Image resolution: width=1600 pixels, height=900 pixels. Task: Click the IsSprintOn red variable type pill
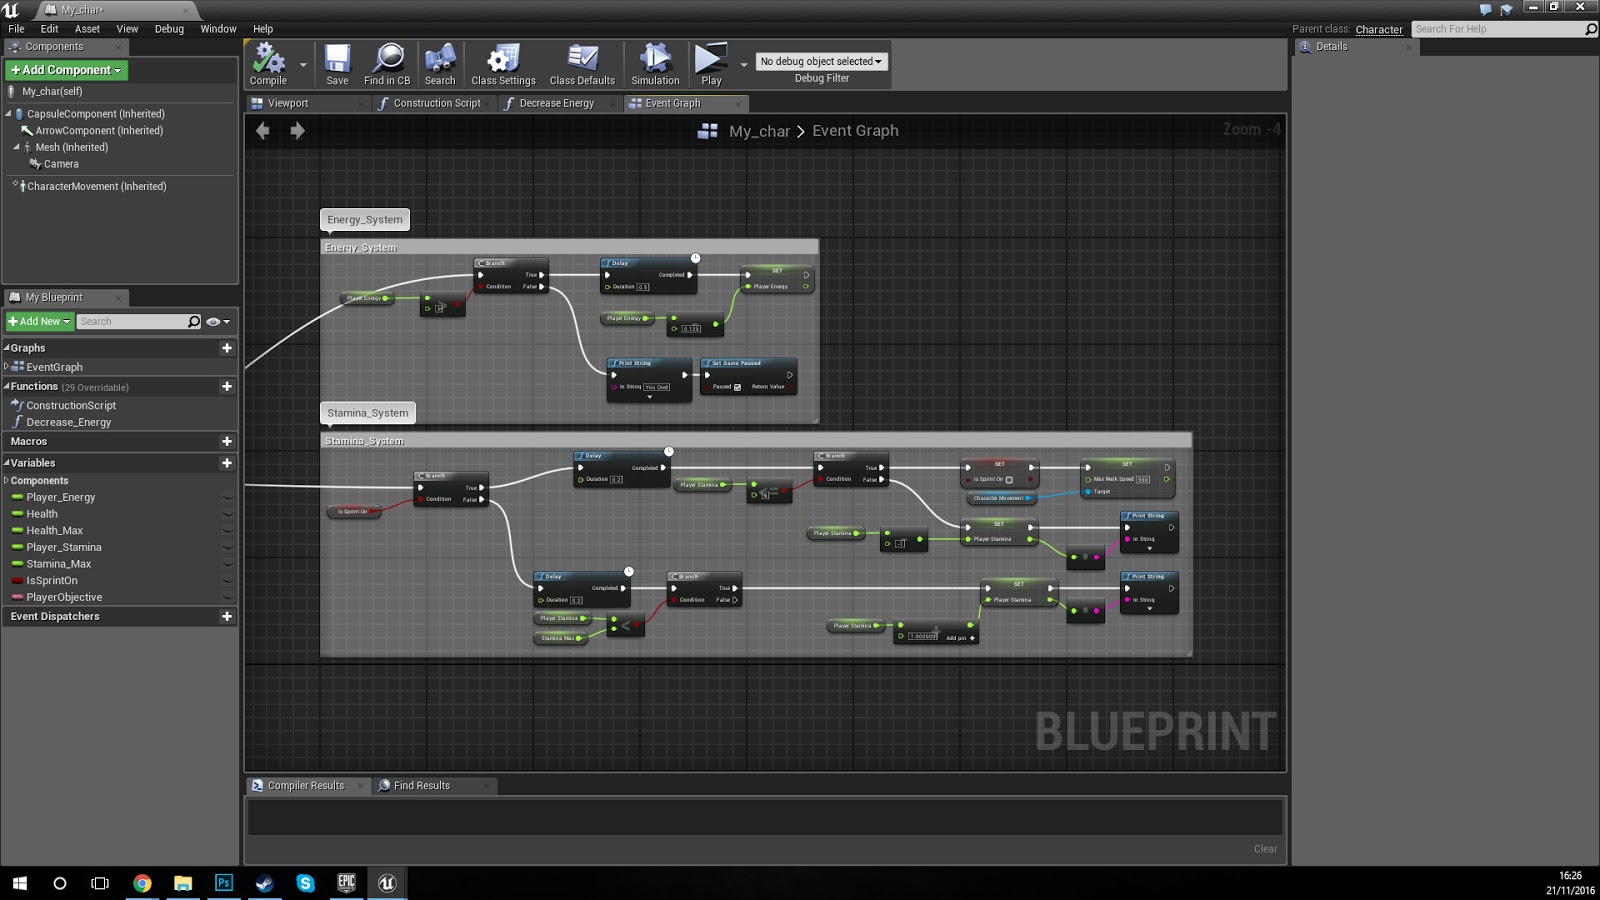click(17, 580)
